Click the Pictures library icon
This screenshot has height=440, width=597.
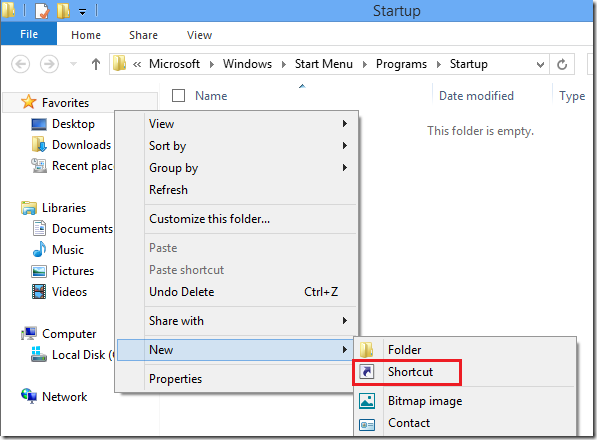(x=39, y=271)
